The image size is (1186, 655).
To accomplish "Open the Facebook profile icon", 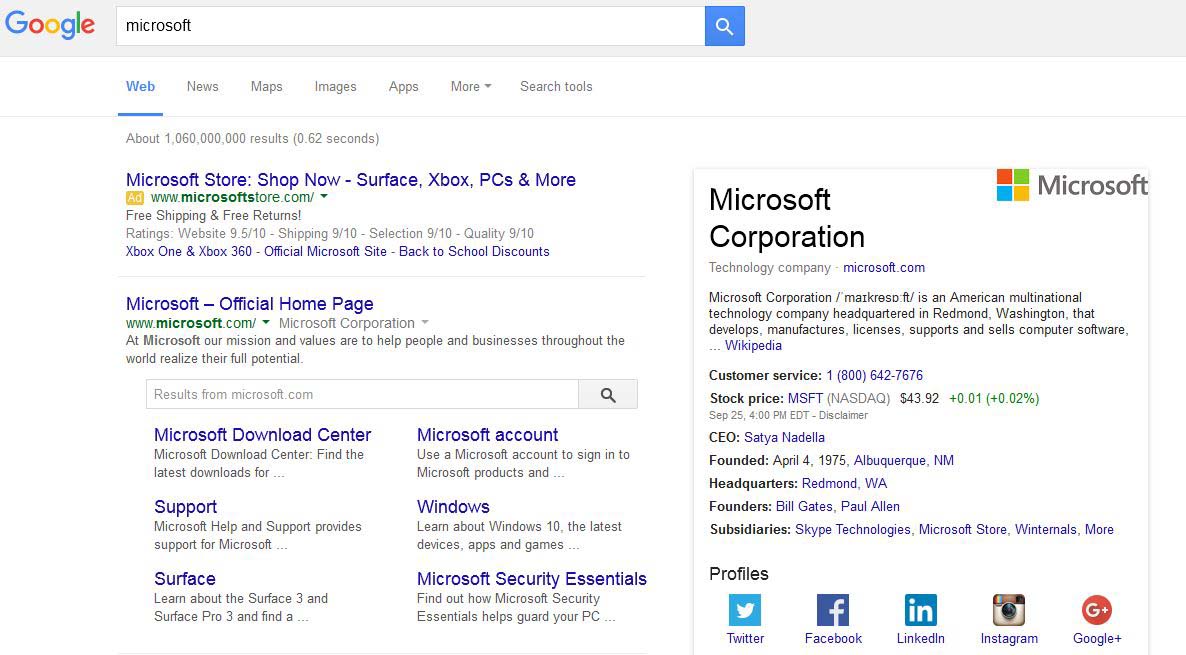I will [x=832, y=609].
